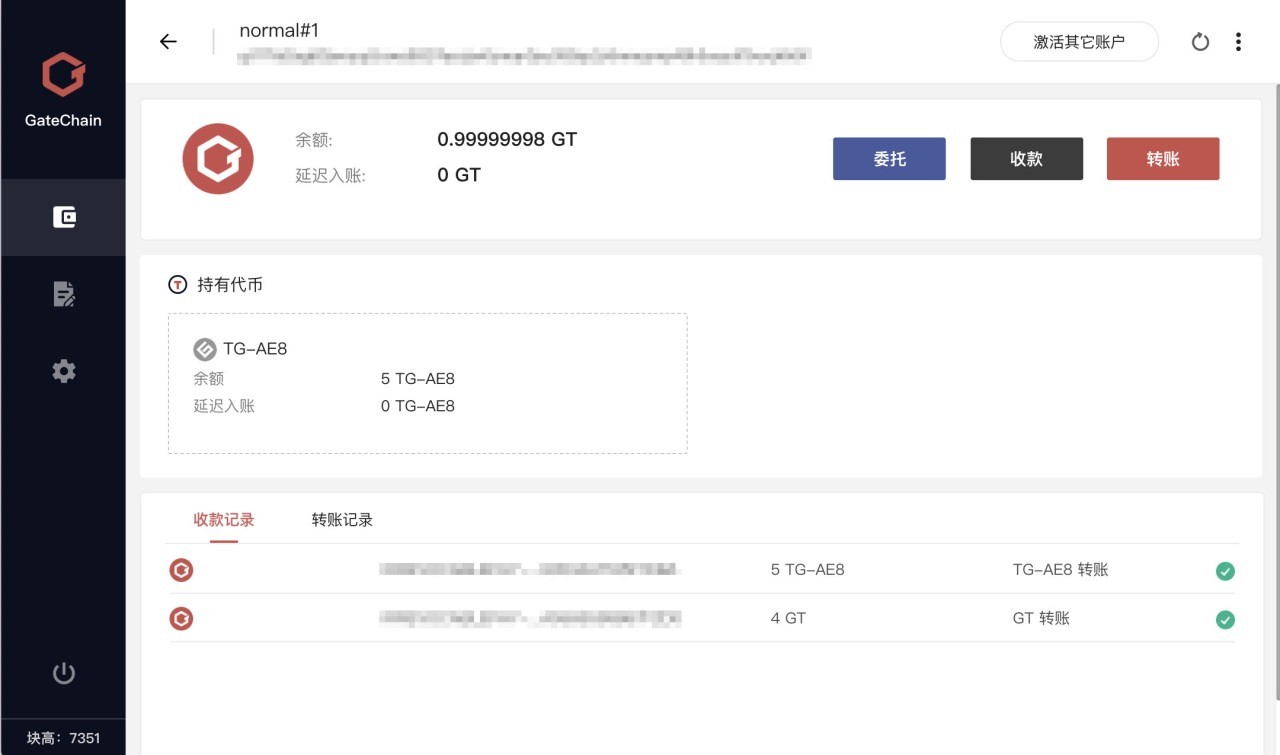Click the 4 GT amount in records
The width and height of the screenshot is (1280, 755).
(x=788, y=618)
